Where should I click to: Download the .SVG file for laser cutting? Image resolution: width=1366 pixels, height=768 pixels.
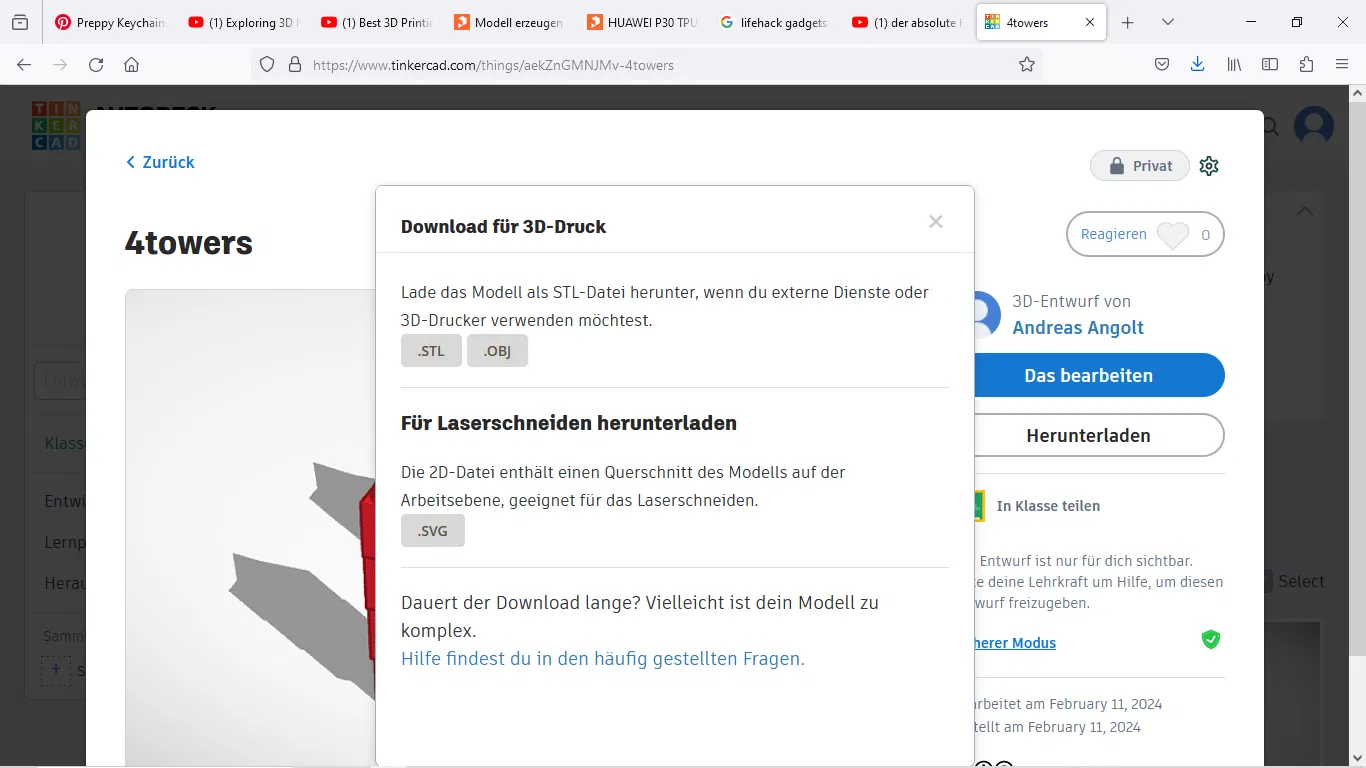point(433,531)
